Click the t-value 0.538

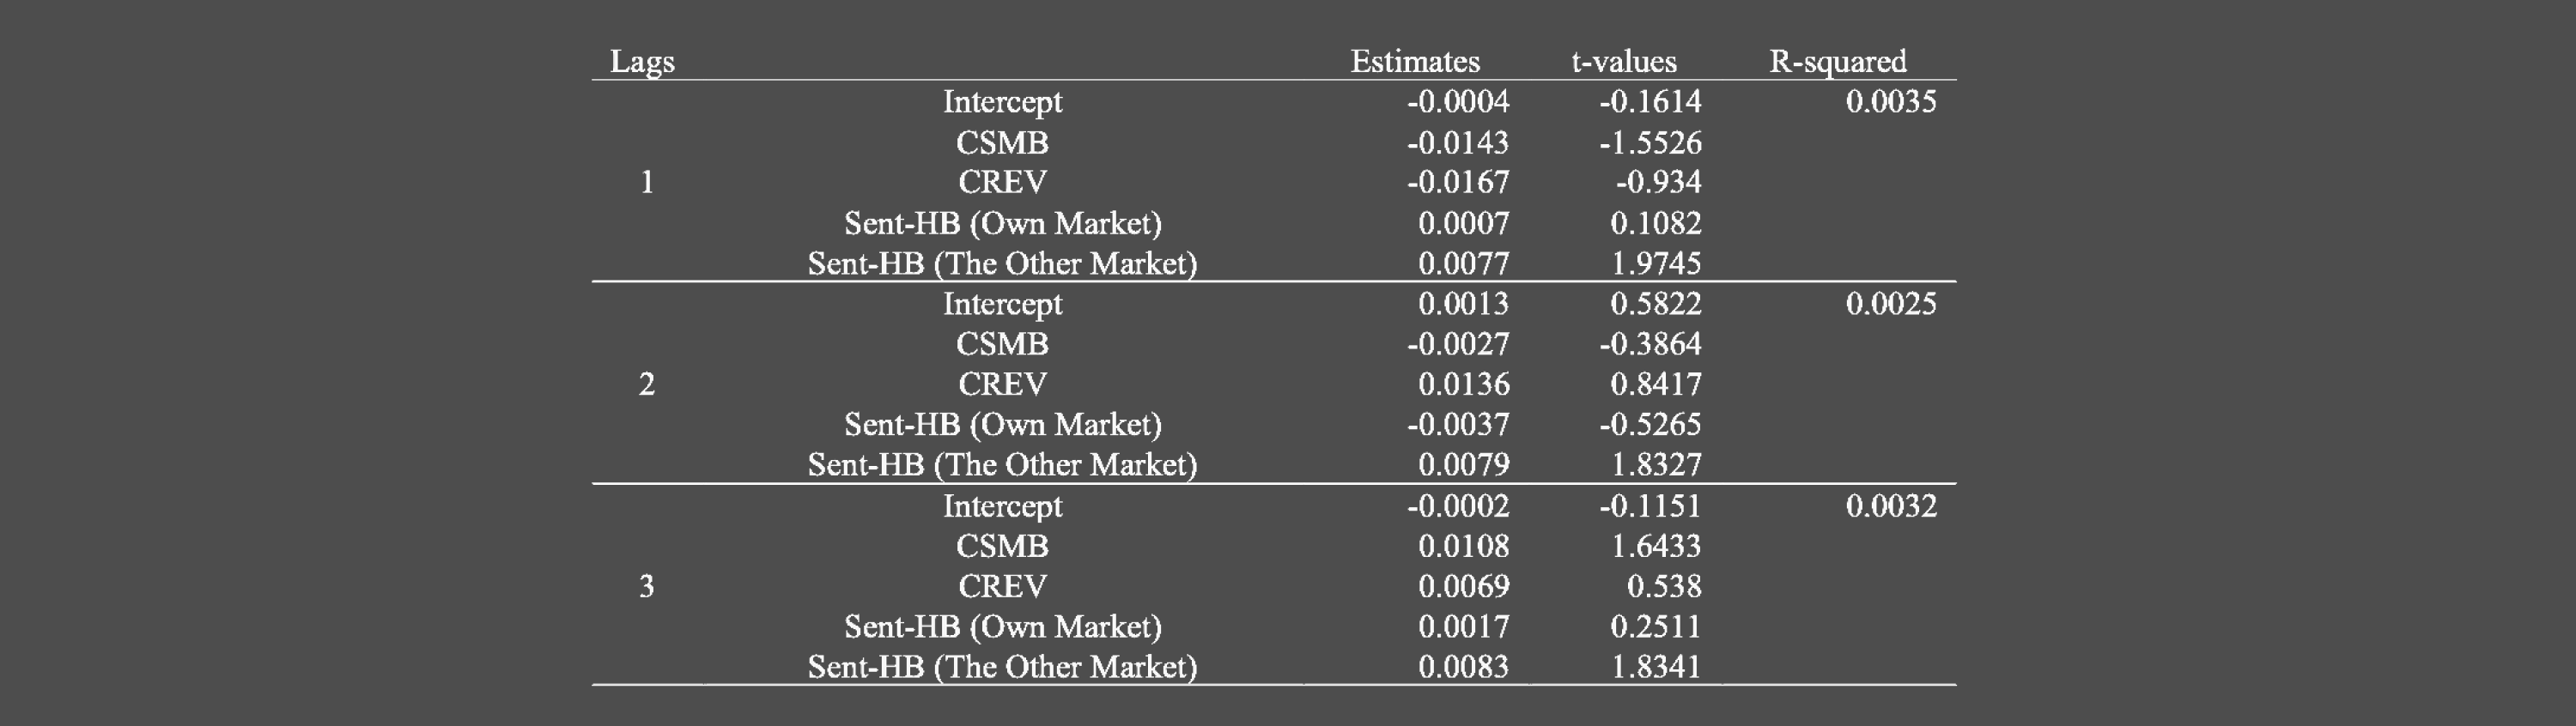1663,586
